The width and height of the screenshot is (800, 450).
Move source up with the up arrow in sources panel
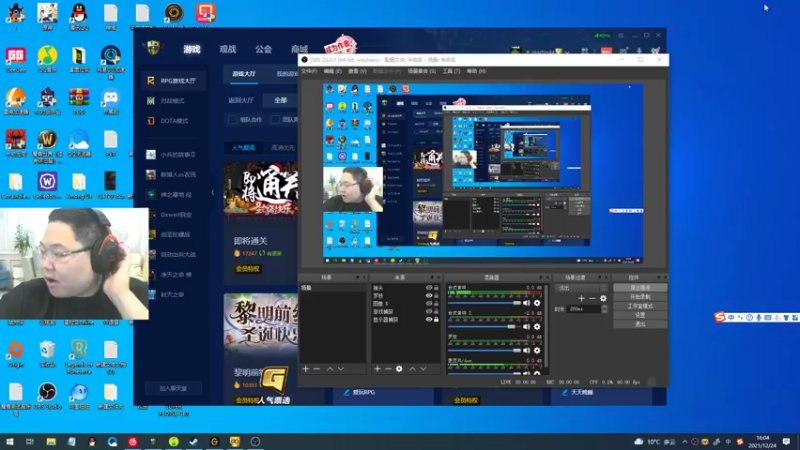point(412,369)
